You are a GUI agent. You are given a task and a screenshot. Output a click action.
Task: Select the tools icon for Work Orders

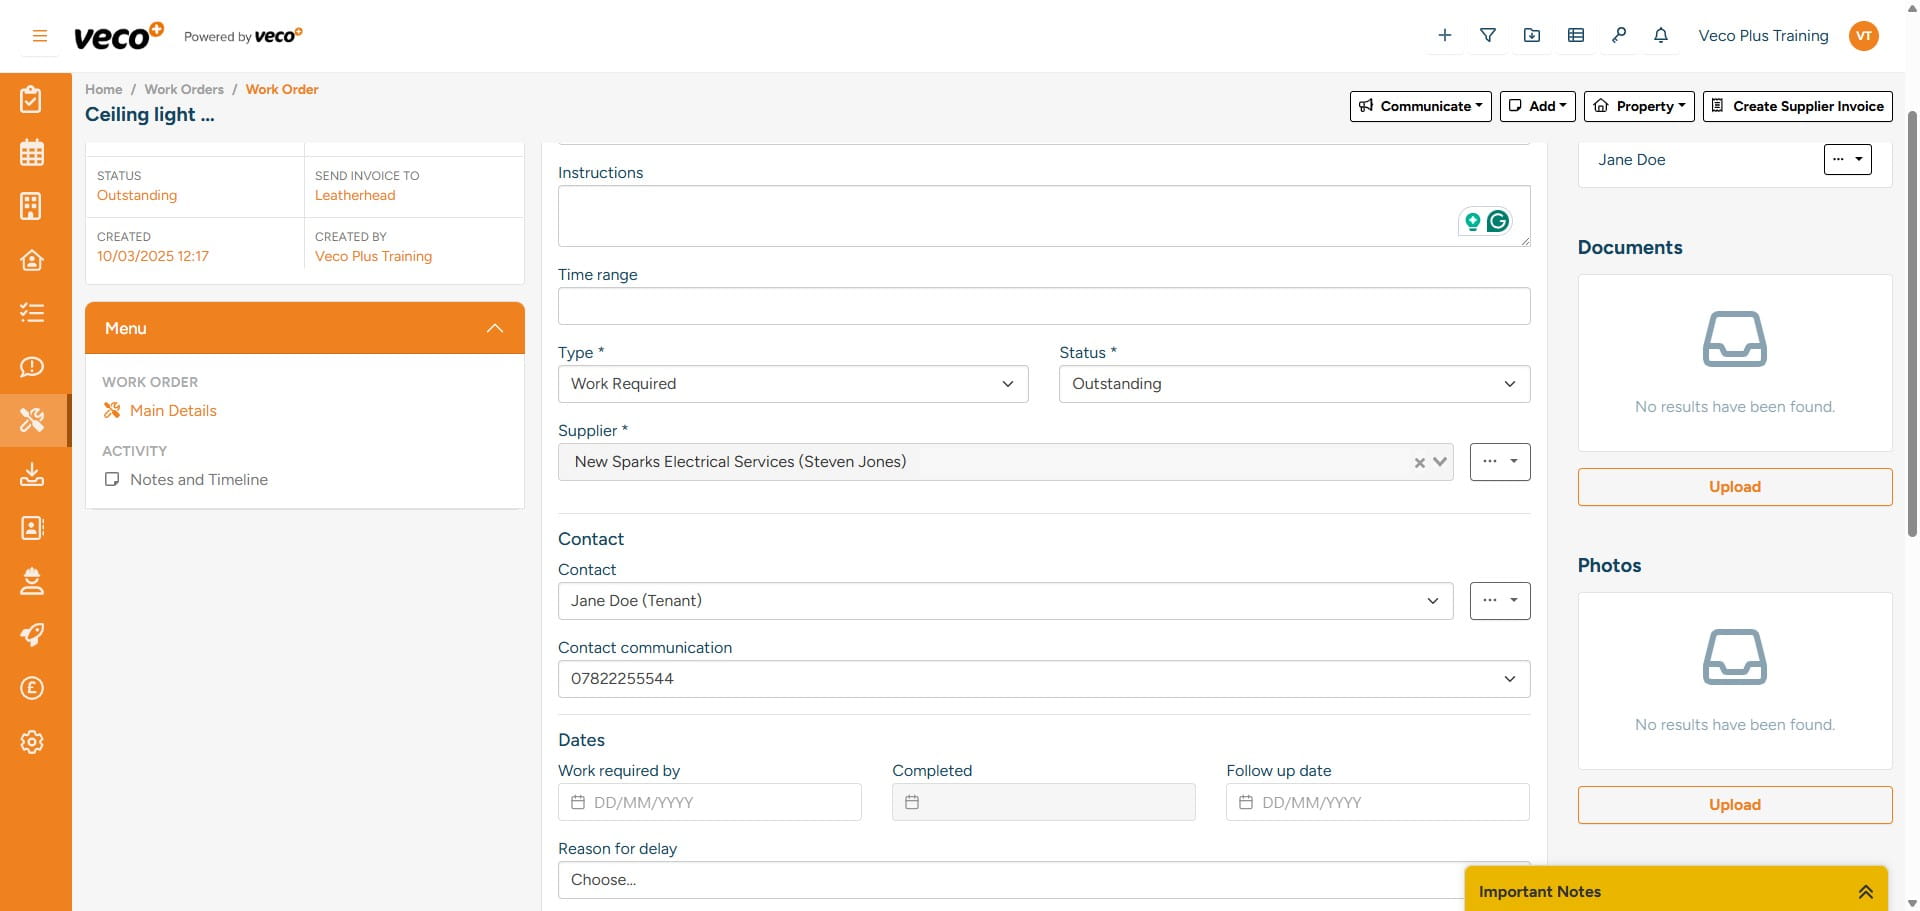(x=31, y=420)
